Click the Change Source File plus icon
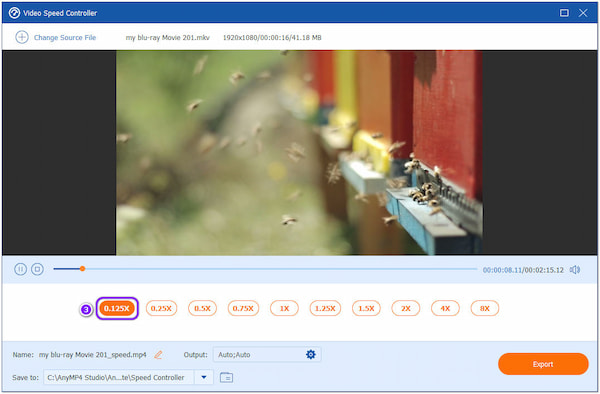Image resolution: width=600 pixels, height=394 pixels. pyautogui.click(x=22, y=37)
